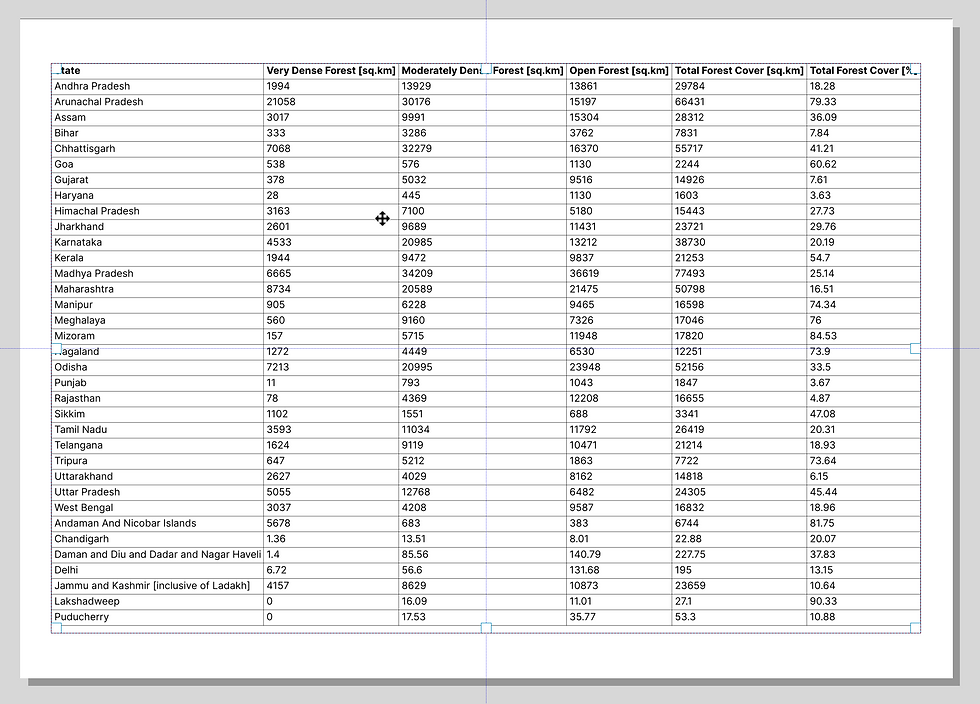Click the 'Very Dense Forest [sq.km]' header
This screenshot has width=980, height=704.
point(331,71)
